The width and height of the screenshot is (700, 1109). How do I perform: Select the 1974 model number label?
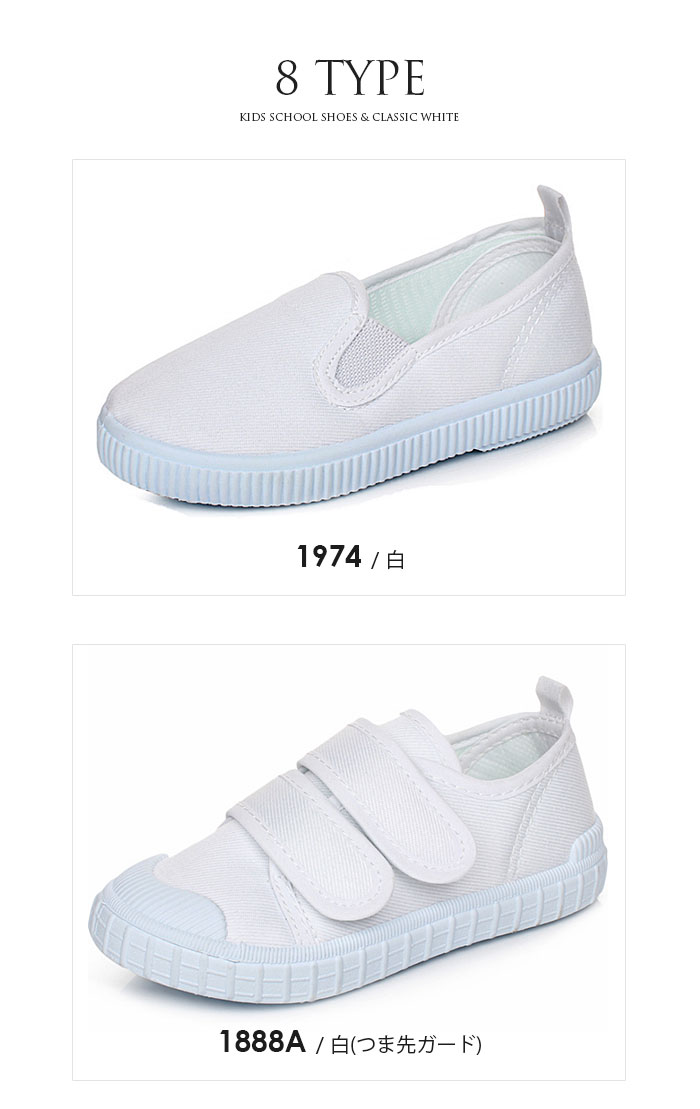pyautogui.click(x=329, y=557)
